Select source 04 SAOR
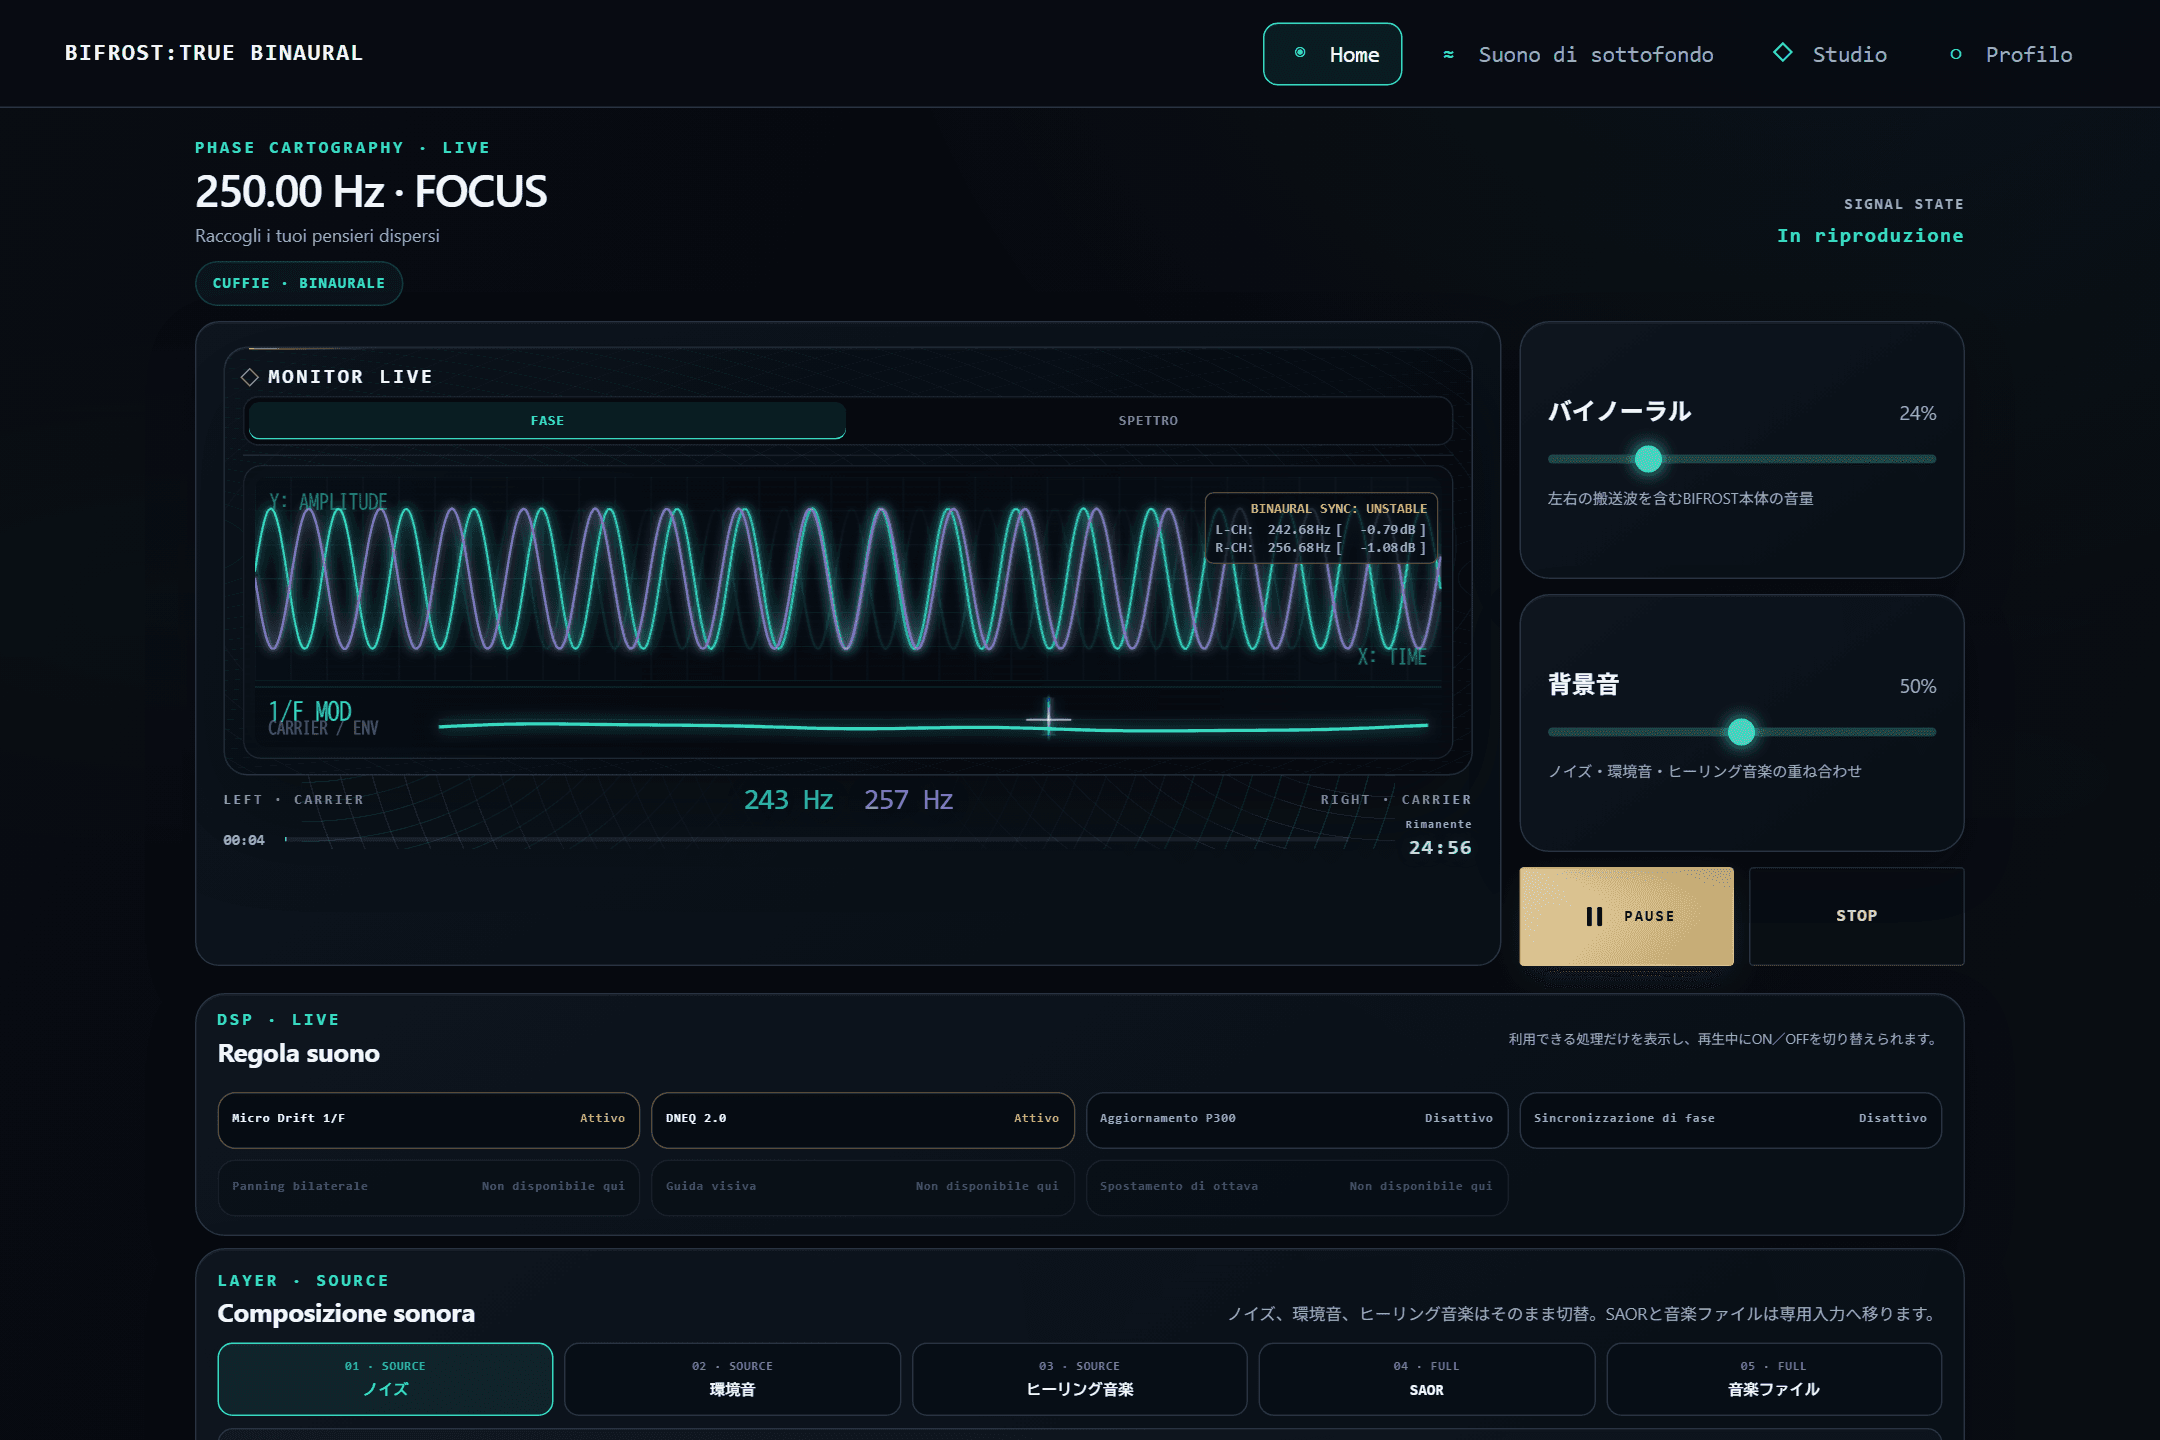The width and height of the screenshot is (2160, 1440). point(1426,1379)
